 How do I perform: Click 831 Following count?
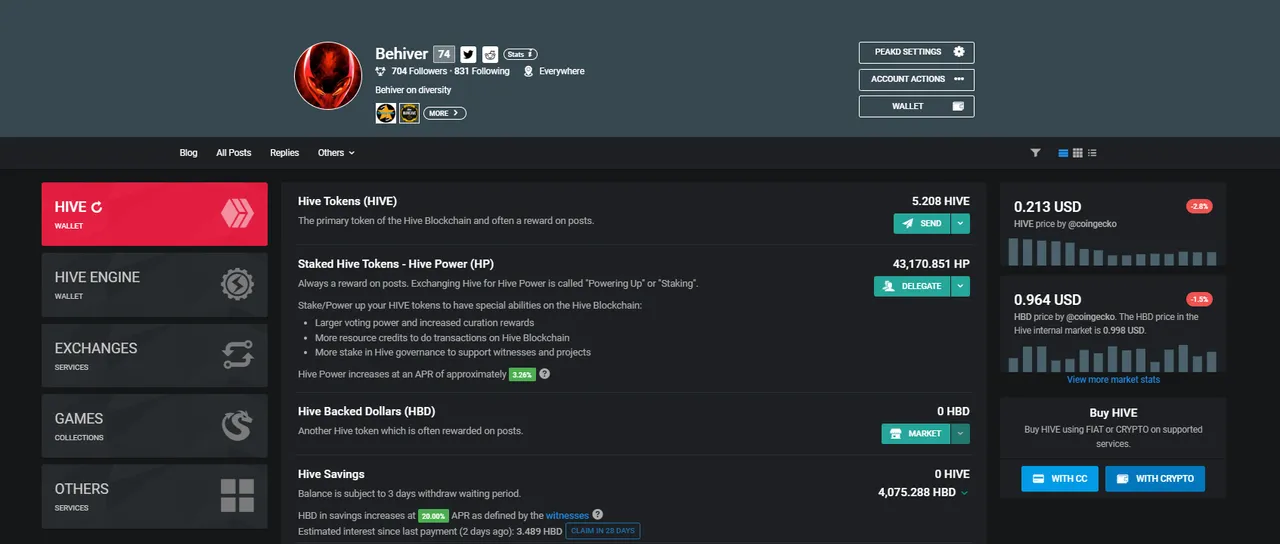(482, 71)
